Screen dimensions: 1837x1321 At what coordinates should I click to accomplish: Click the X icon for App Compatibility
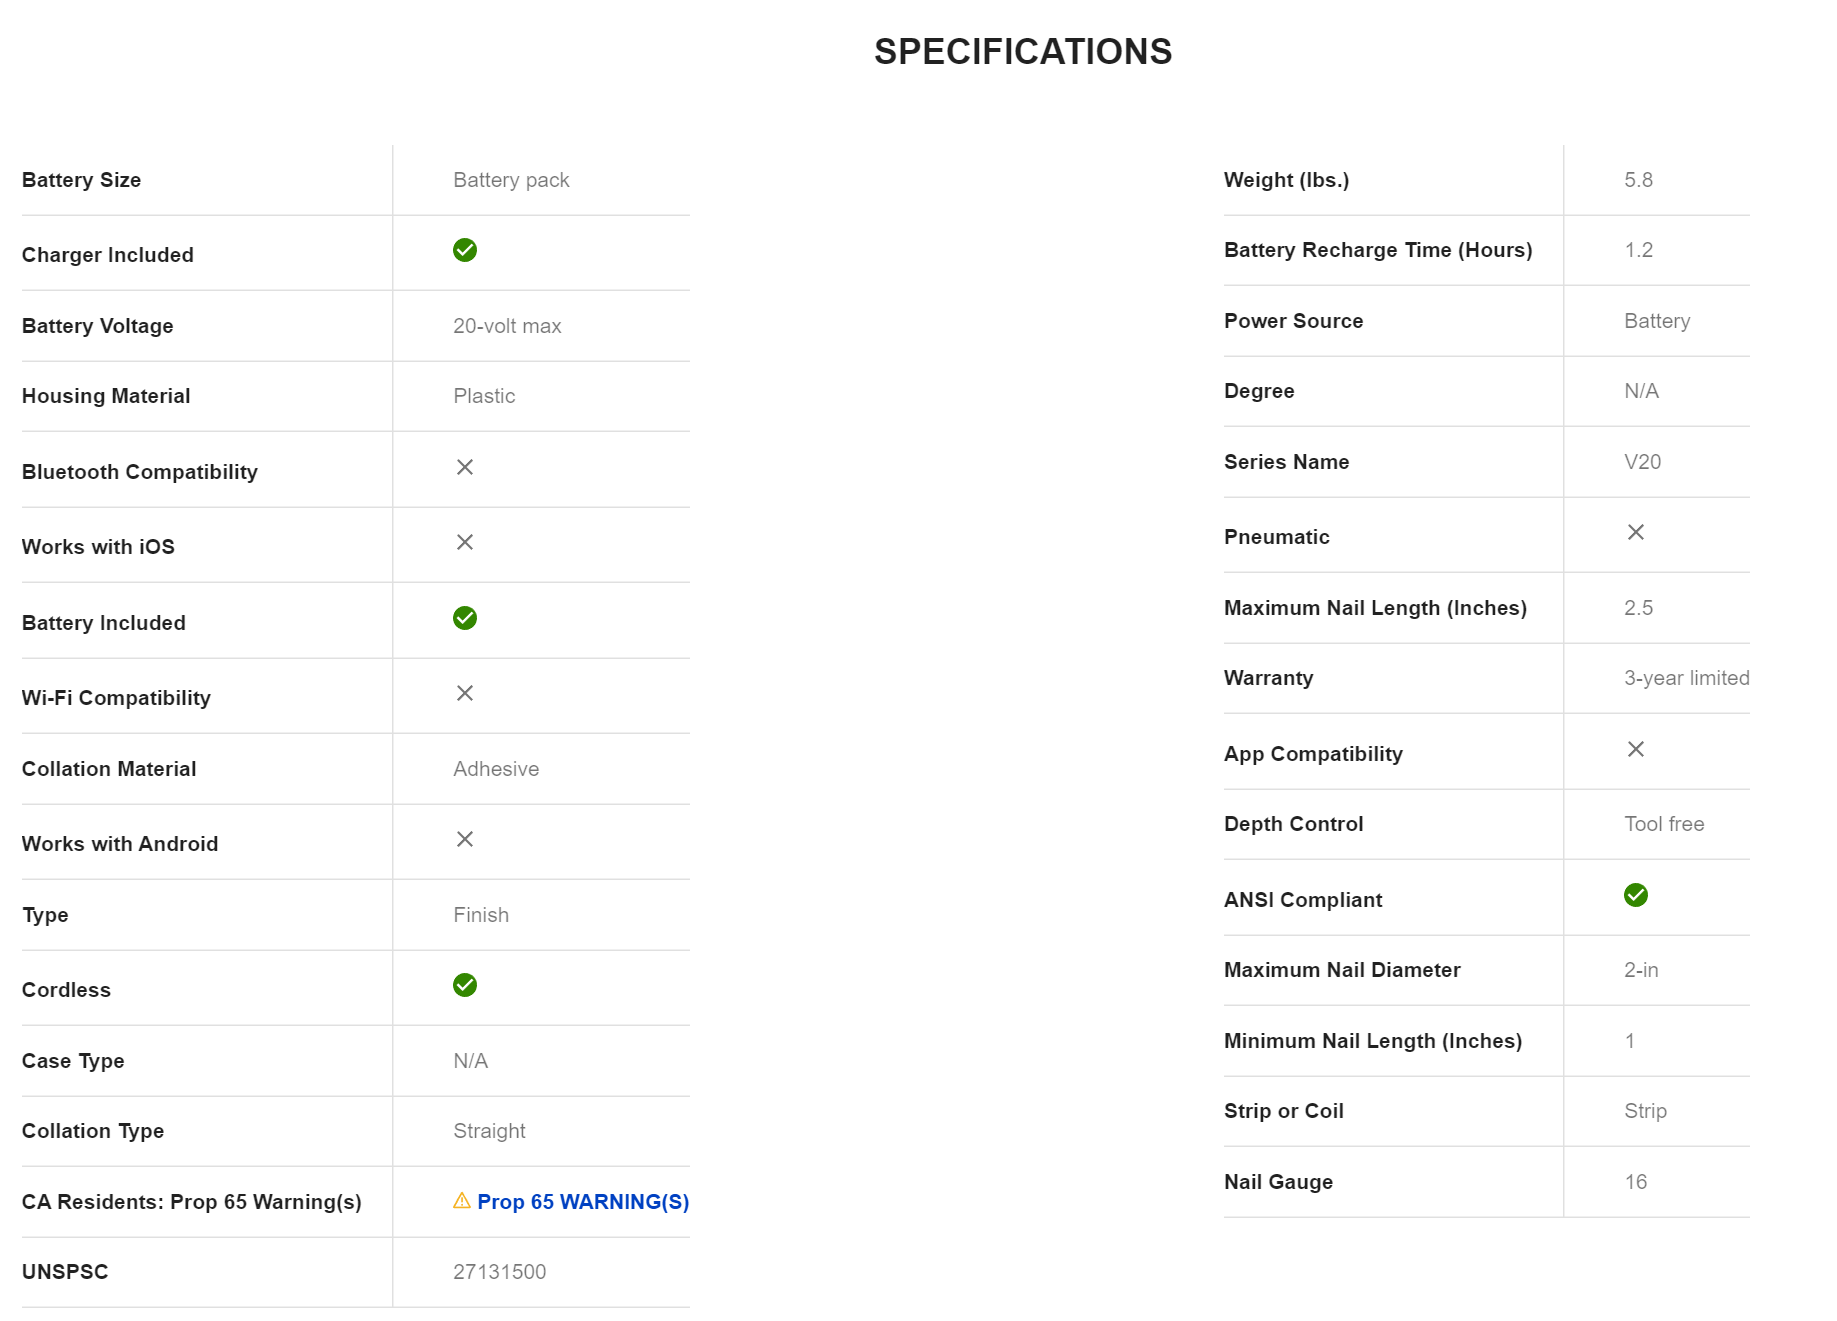(x=1636, y=749)
